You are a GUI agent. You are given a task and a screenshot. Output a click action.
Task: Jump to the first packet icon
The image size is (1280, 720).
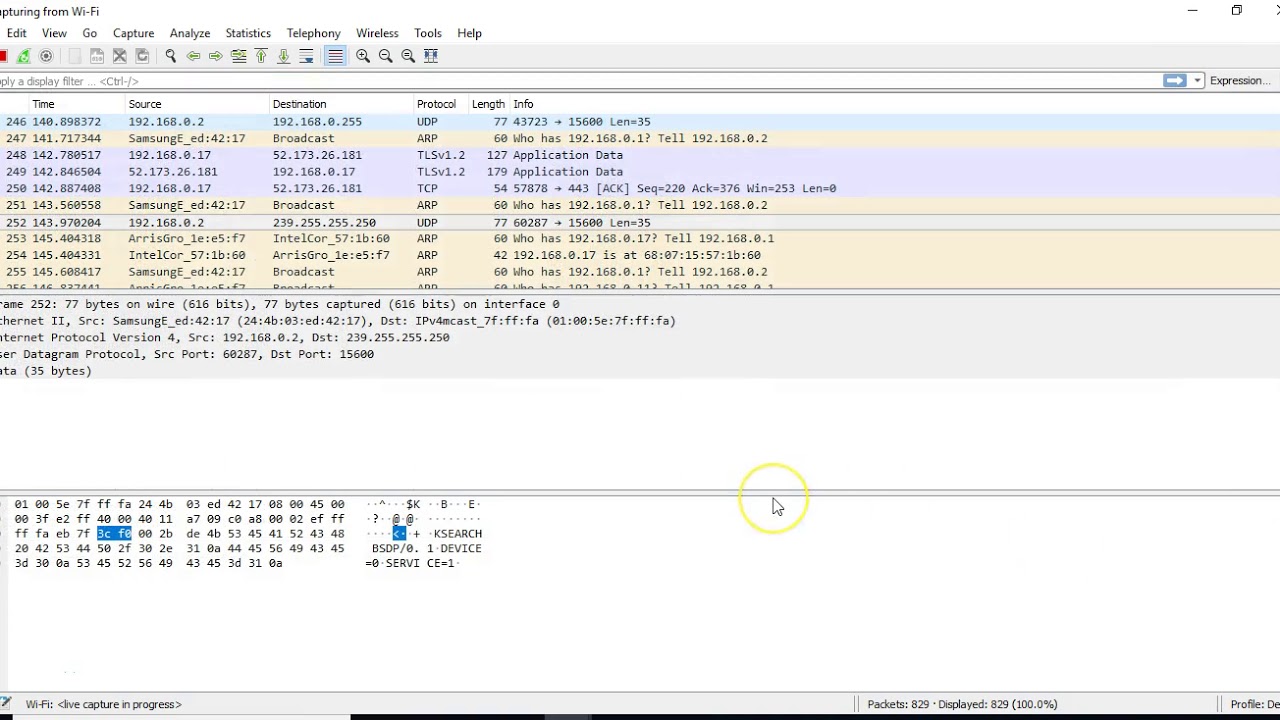point(261,56)
